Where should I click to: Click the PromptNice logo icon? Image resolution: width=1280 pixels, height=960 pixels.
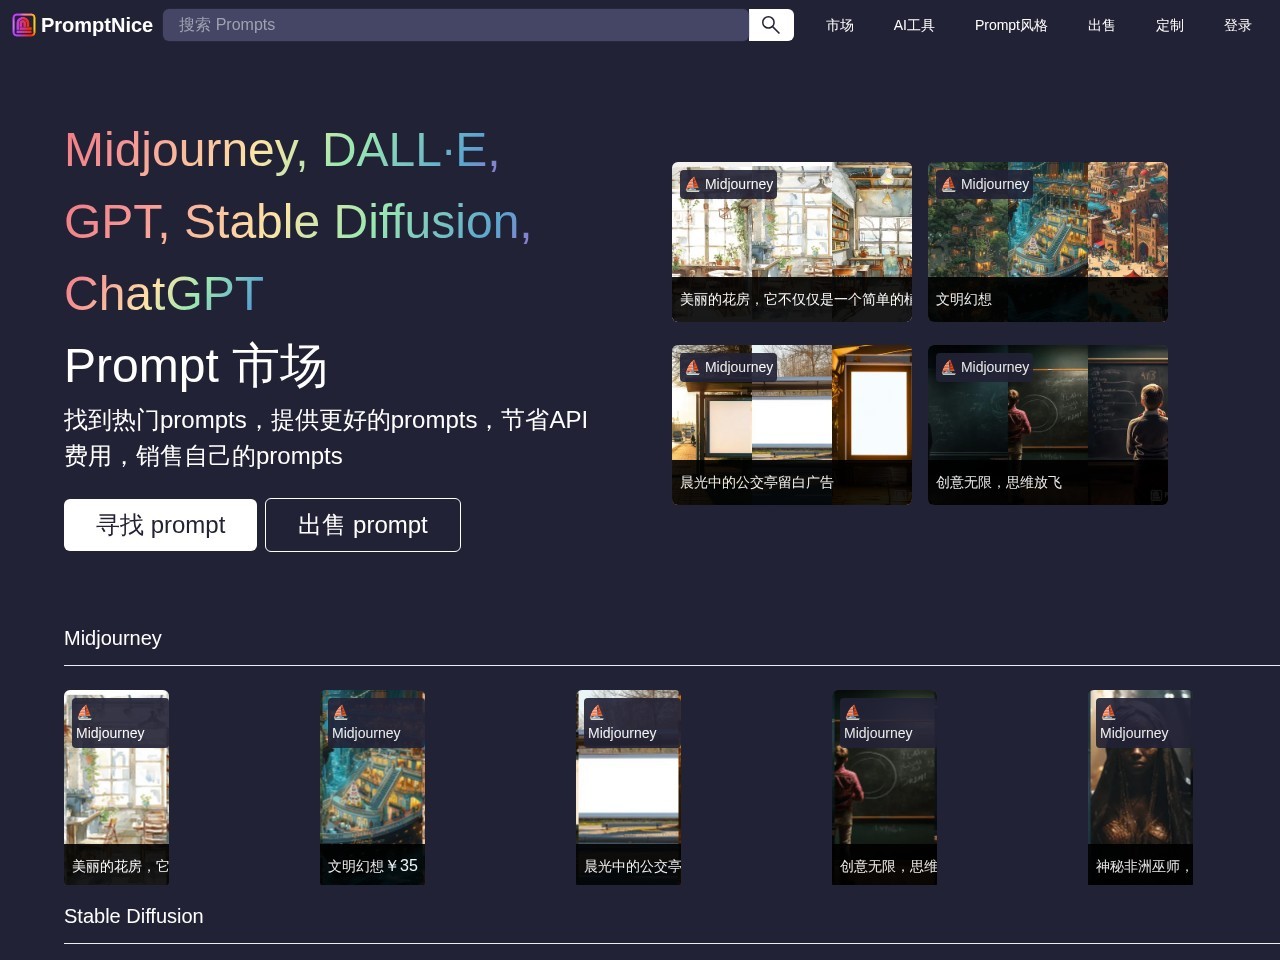[22, 24]
